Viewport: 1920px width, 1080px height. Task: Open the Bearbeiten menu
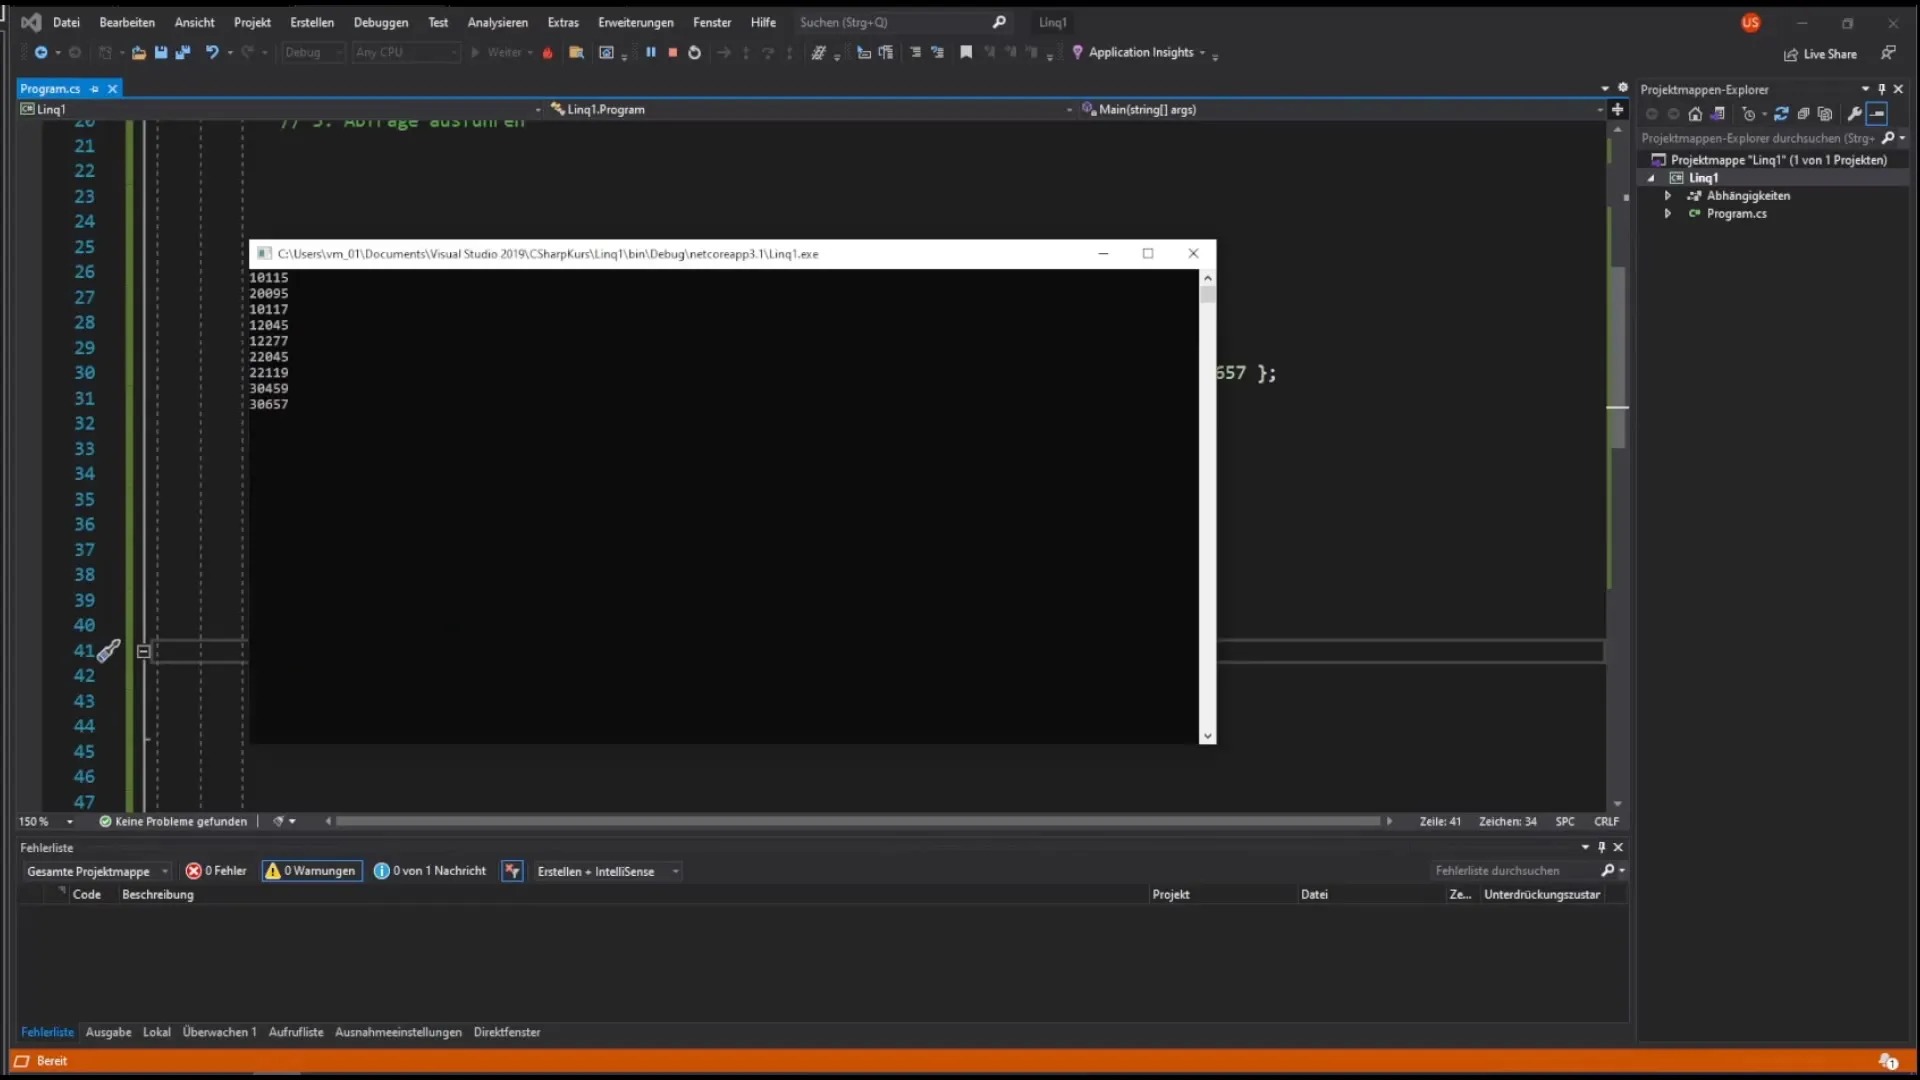(x=127, y=22)
